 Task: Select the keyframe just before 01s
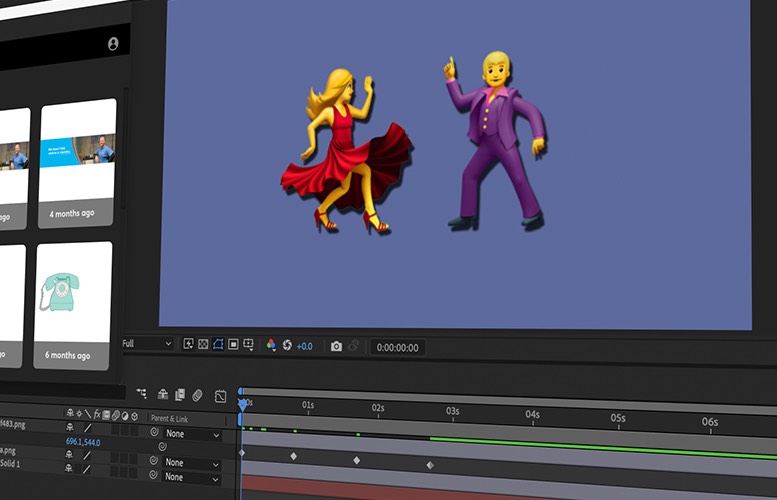pyautogui.click(x=293, y=456)
